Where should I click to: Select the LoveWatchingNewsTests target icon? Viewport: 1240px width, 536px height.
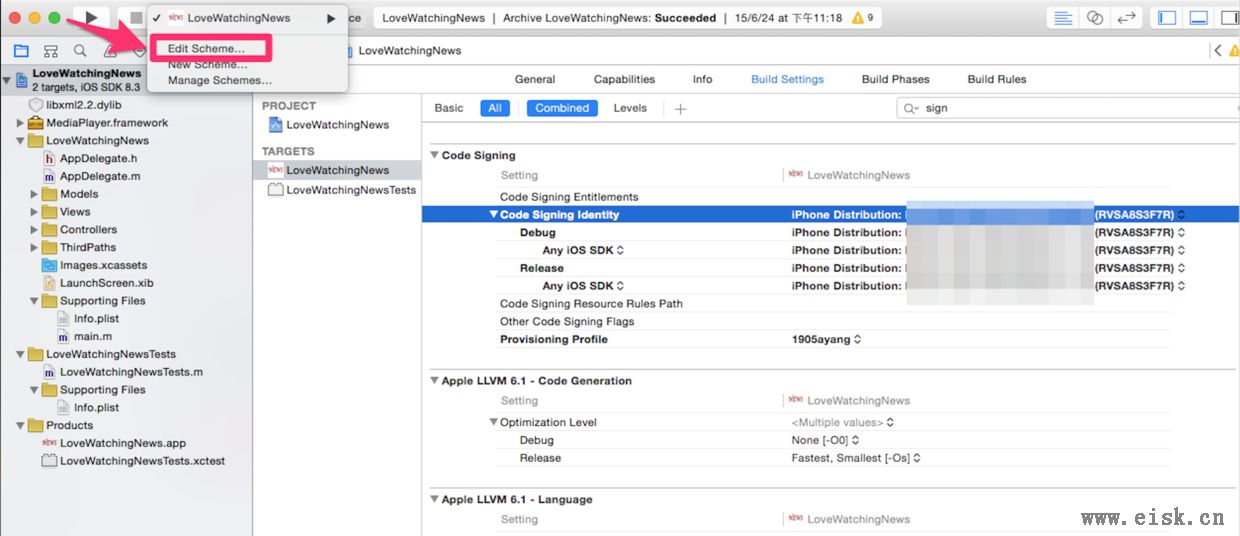point(276,190)
